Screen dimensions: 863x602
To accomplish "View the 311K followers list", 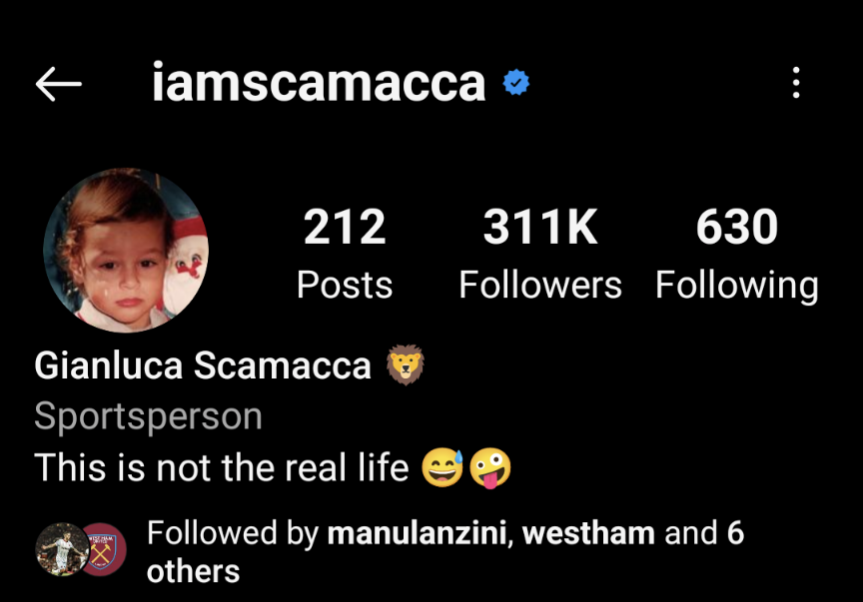I will tap(540, 227).
